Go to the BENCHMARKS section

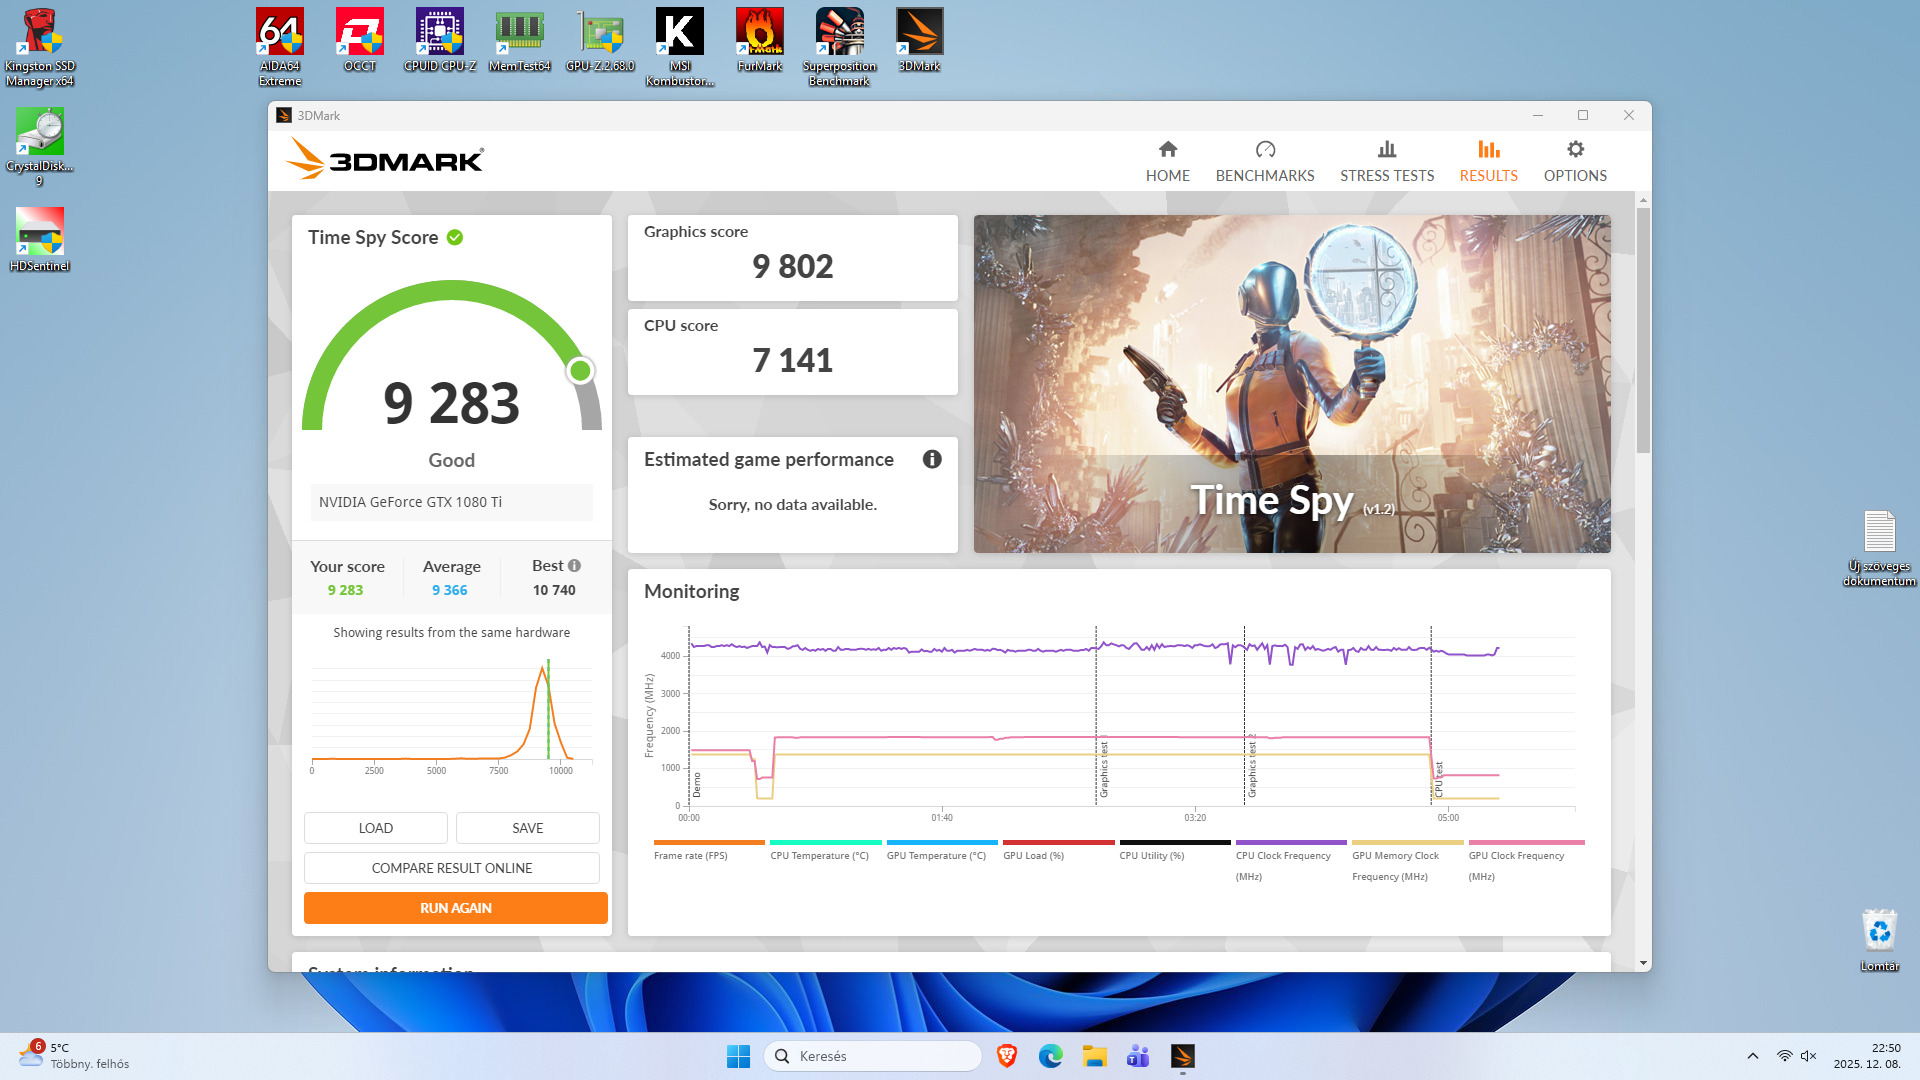1264,161
